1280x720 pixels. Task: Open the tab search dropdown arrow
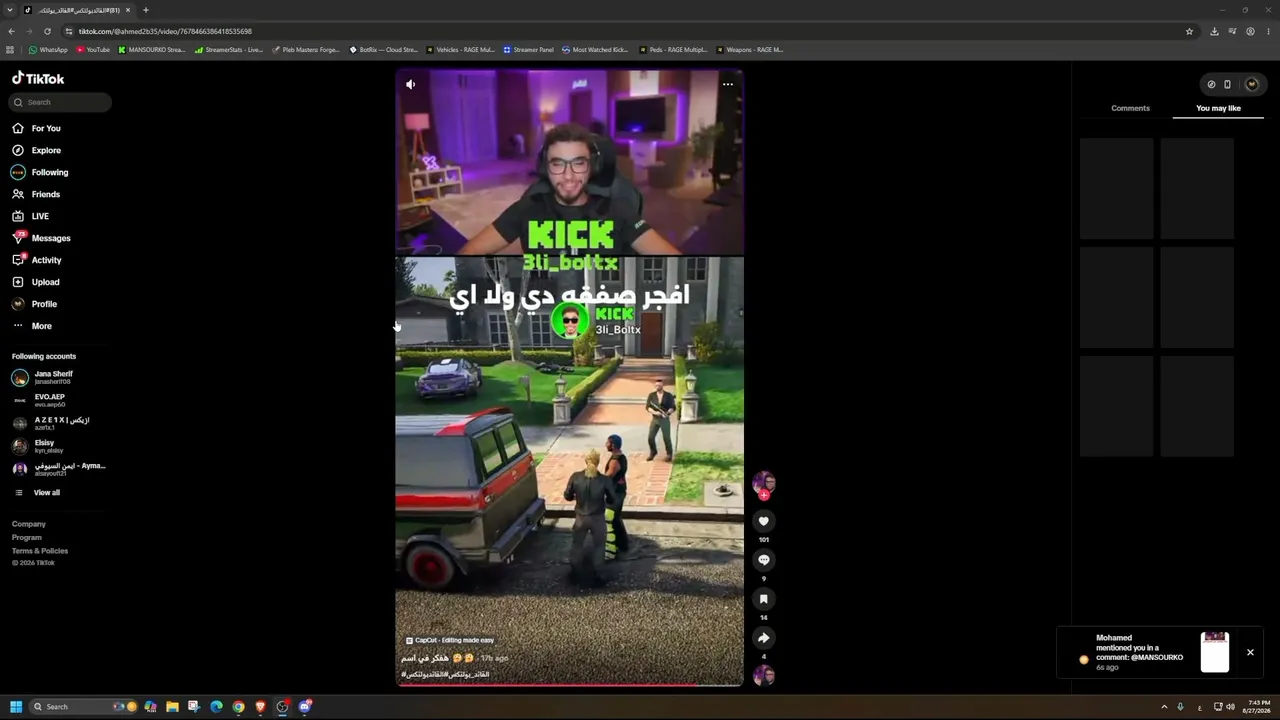click(x=9, y=10)
